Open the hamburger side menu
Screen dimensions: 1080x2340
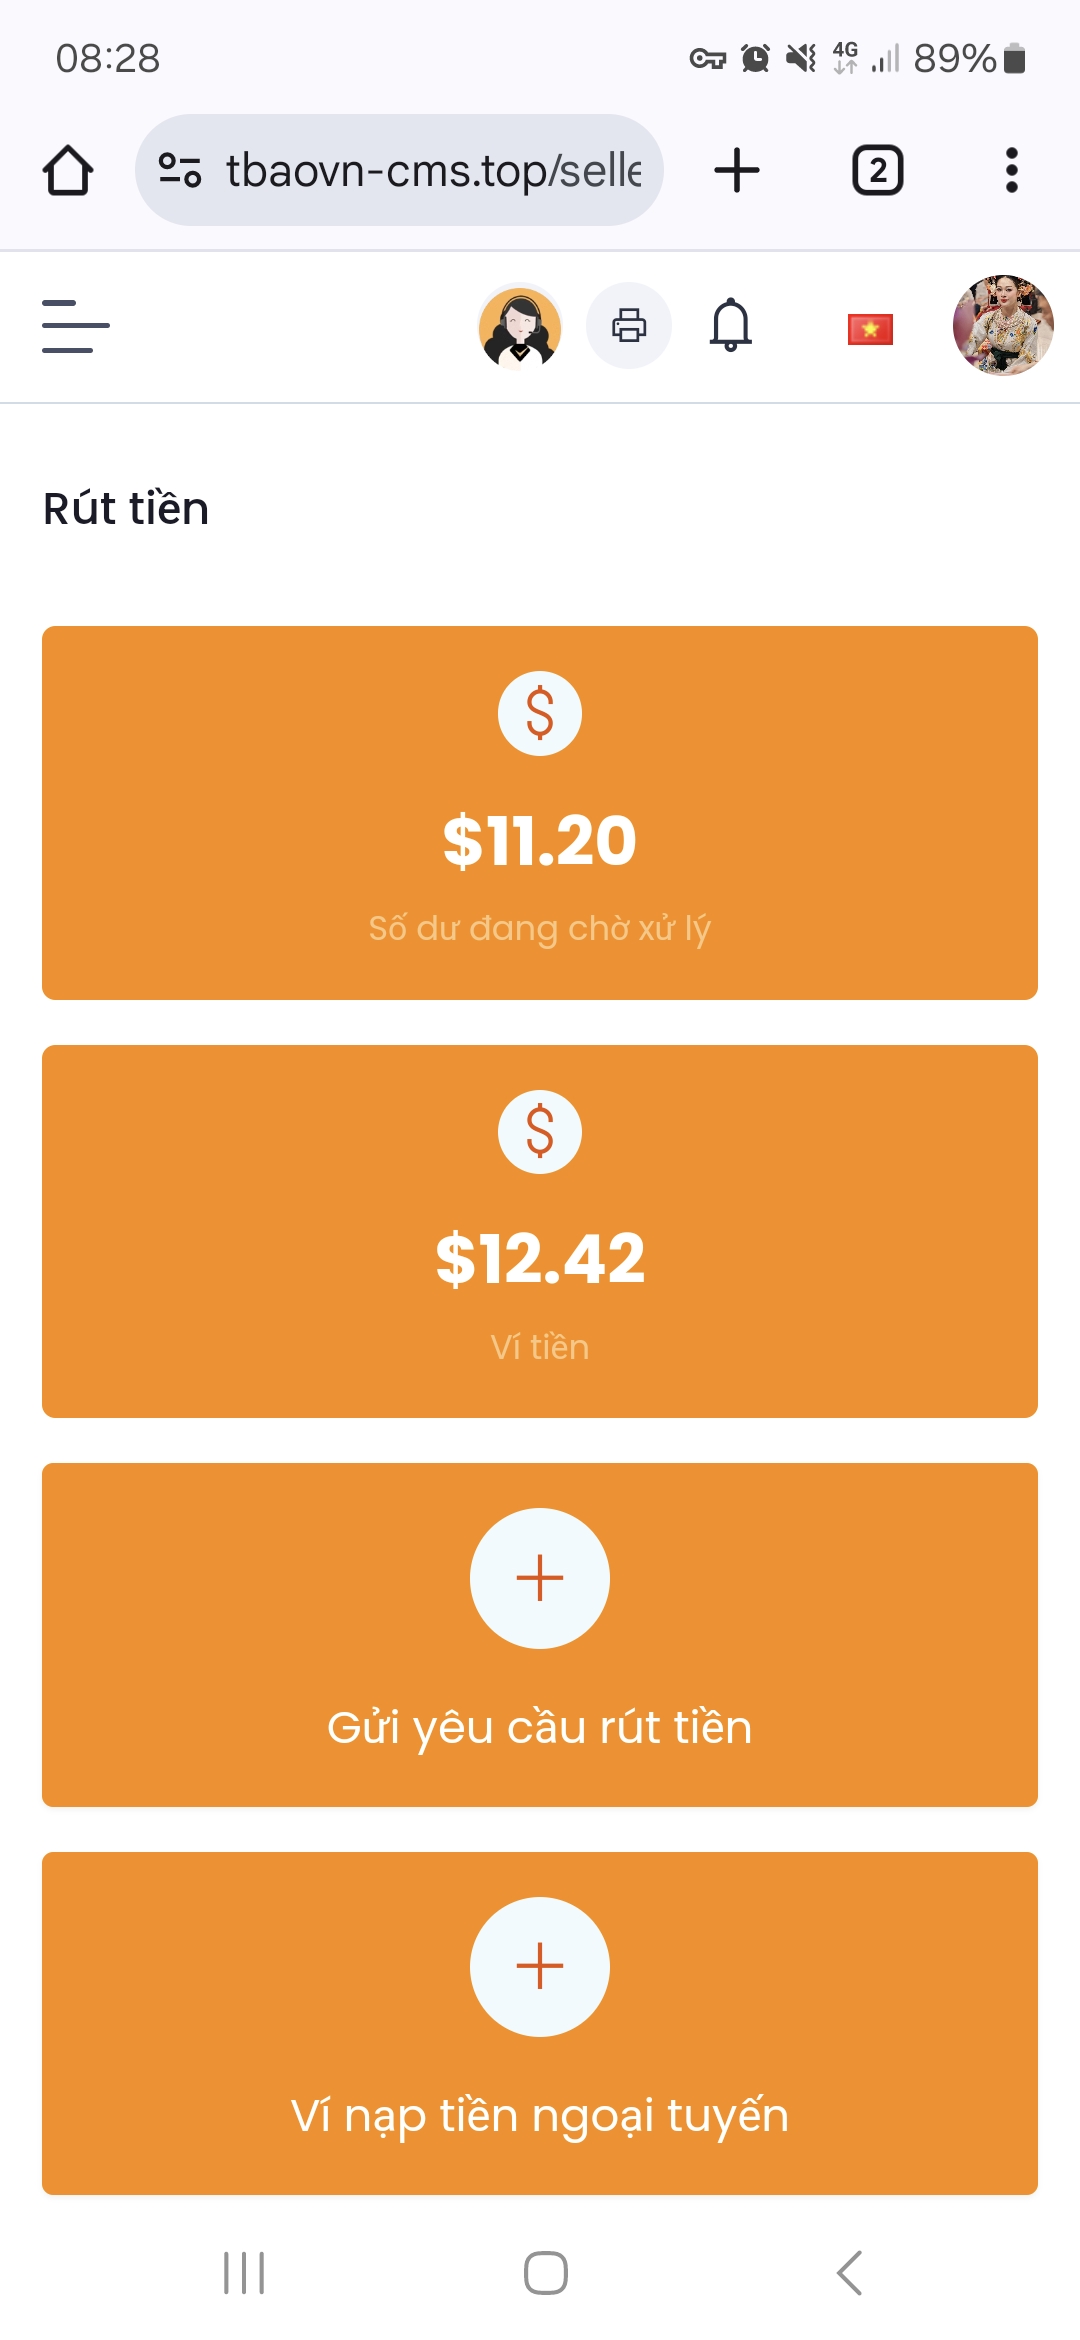pos(76,326)
